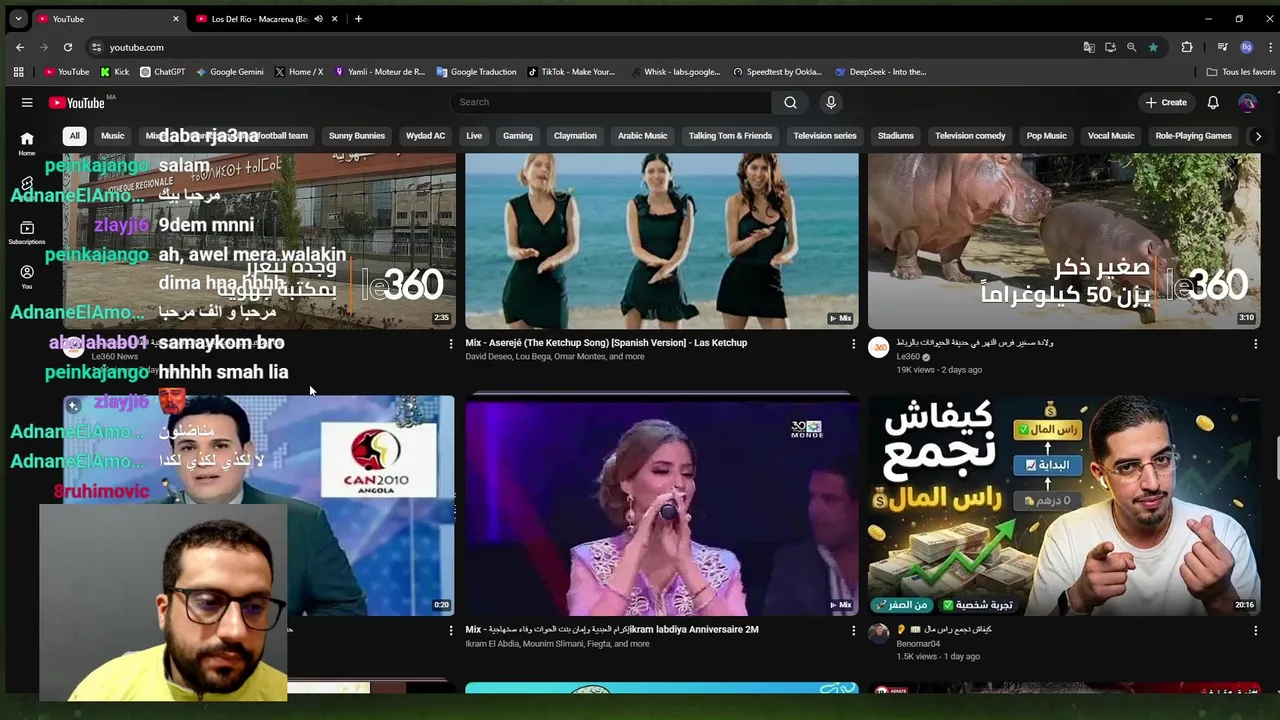Screen dimensions: 1280x720
Task: Select the Live filter chip
Action: tap(474, 136)
